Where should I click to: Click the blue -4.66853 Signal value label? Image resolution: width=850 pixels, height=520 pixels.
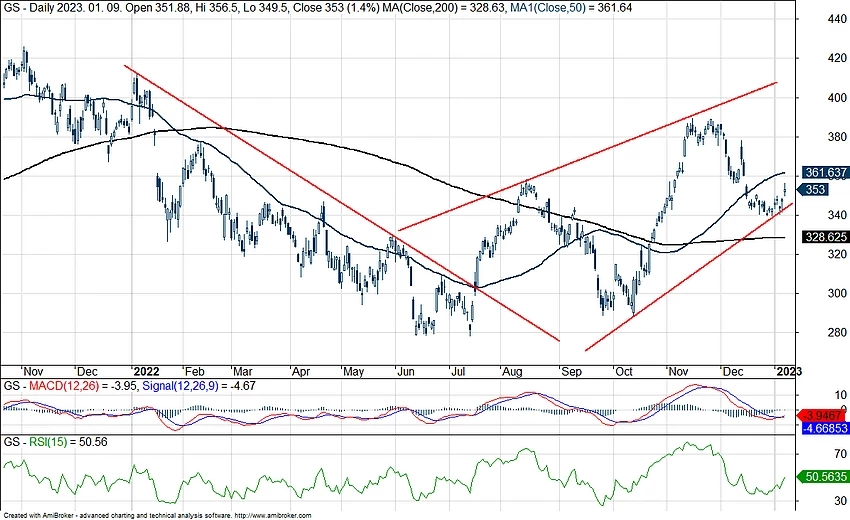pyautogui.click(x=824, y=428)
